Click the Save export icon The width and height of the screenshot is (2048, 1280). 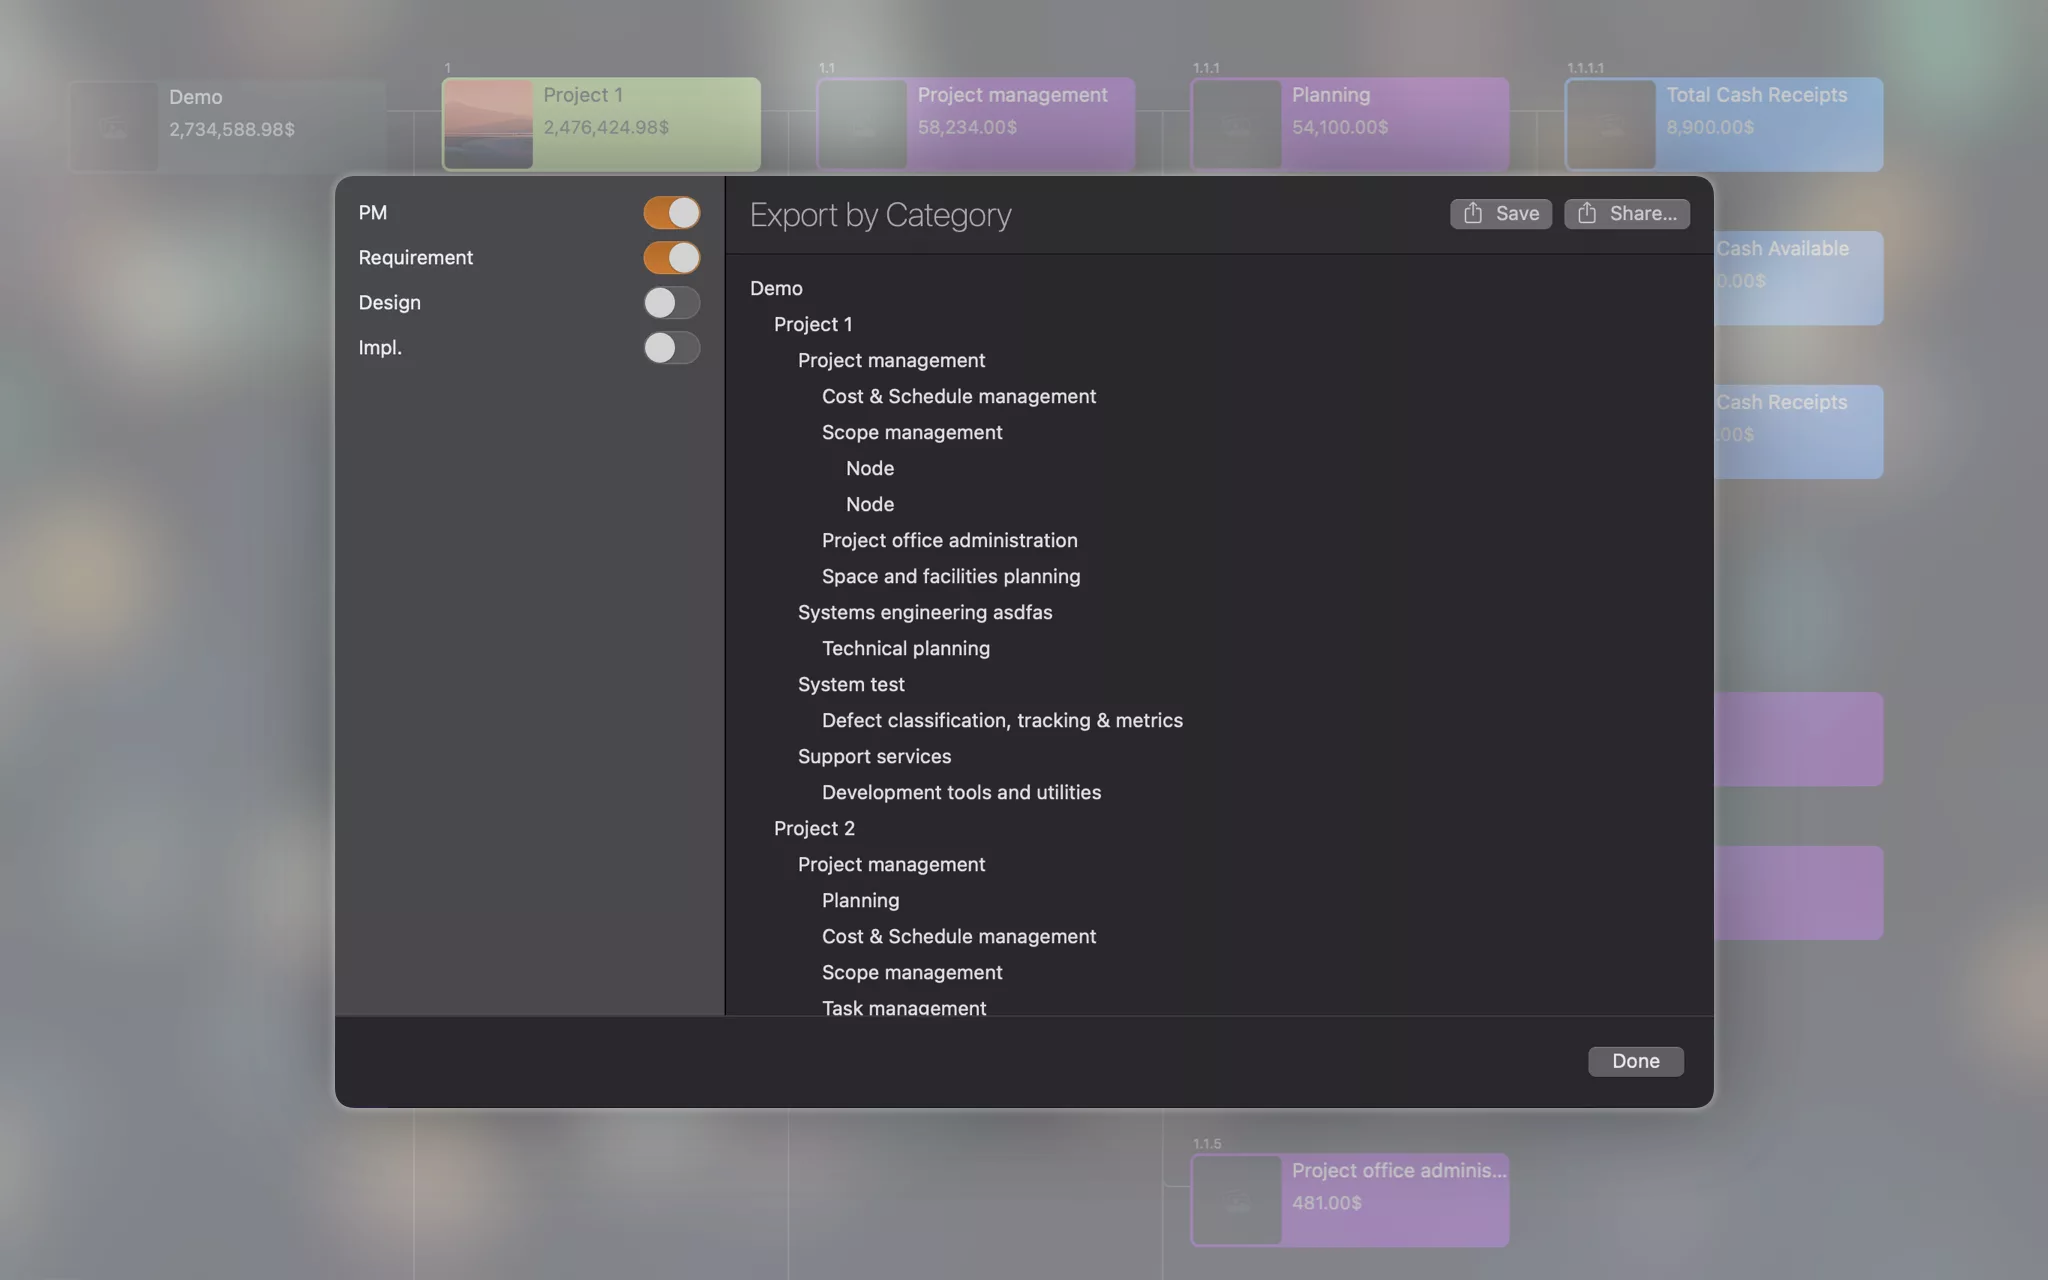(1471, 213)
